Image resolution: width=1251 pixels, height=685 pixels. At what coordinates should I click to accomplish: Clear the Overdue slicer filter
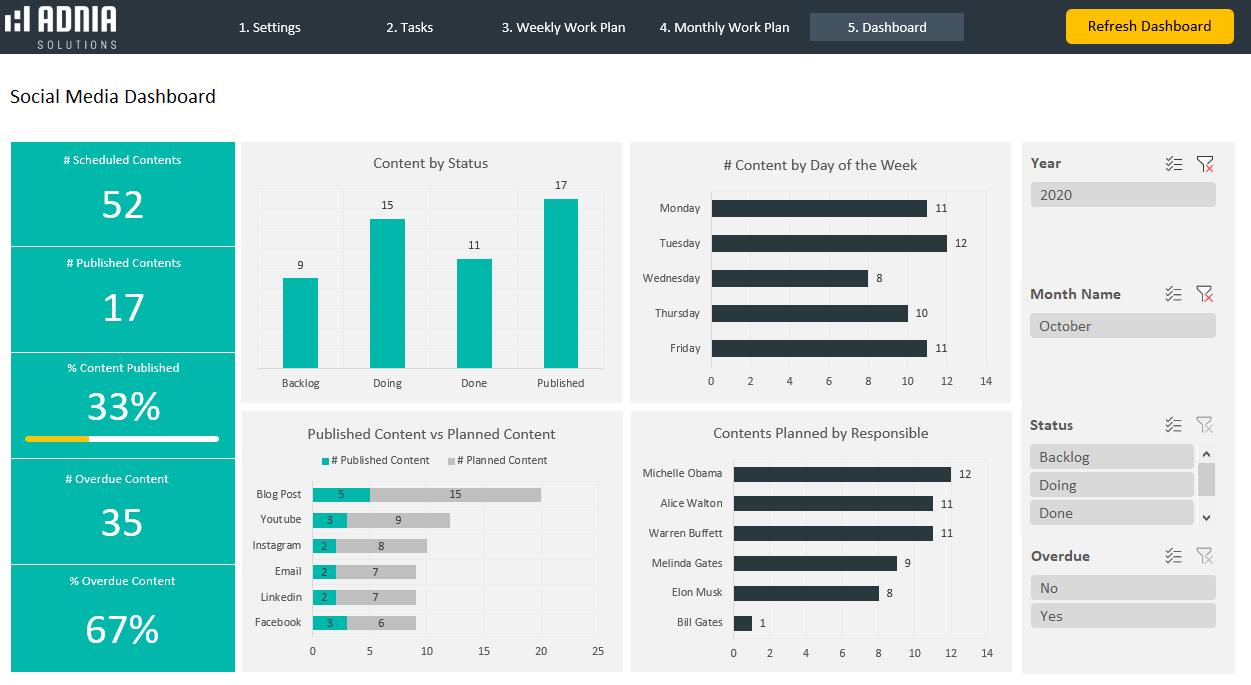tap(1205, 556)
